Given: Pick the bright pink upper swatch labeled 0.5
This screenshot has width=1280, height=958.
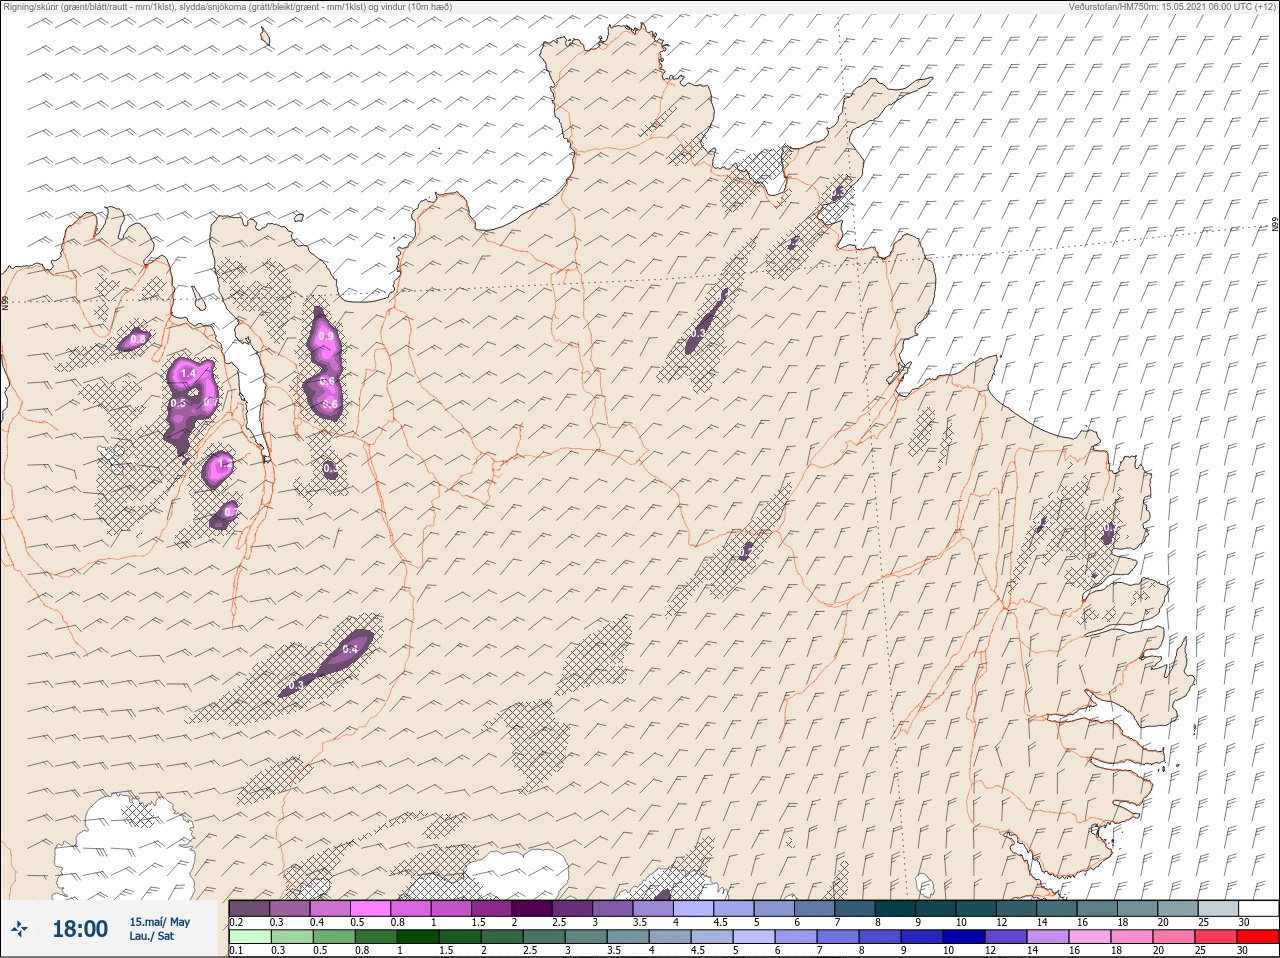Looking at the screenshot, I should (370, 908).
